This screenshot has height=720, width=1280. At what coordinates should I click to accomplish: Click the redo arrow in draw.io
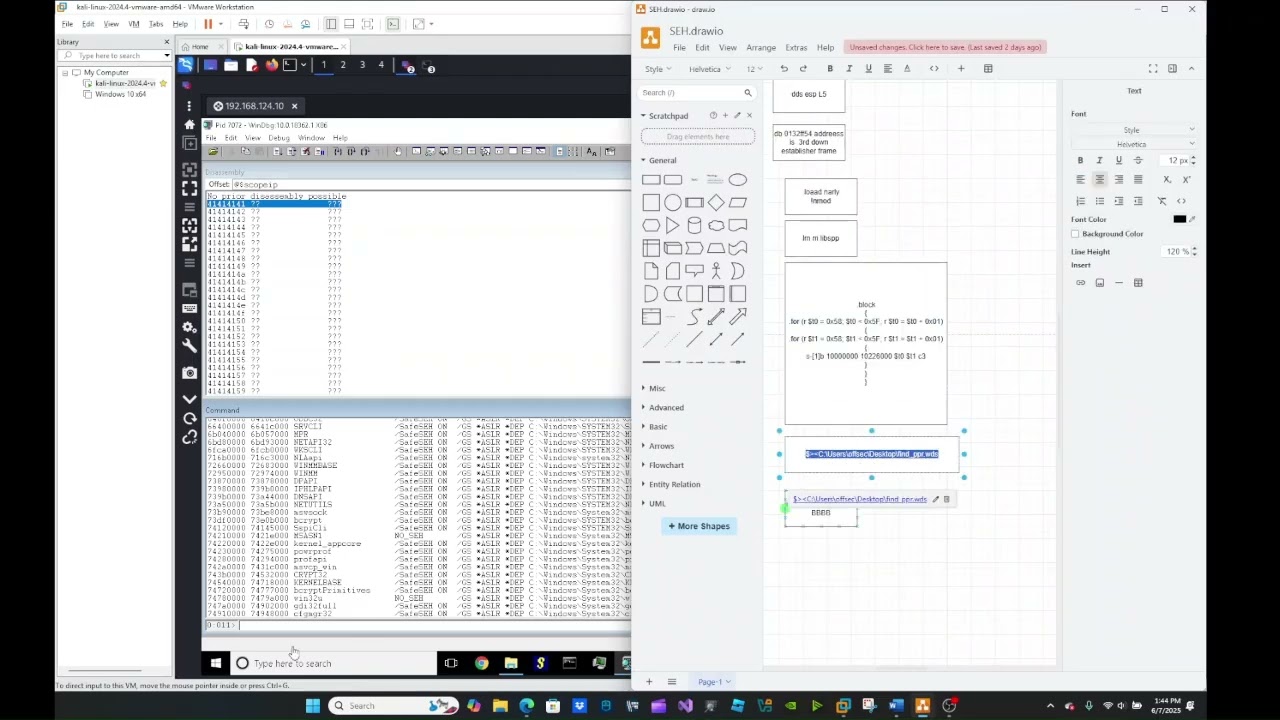(x=803, y=69)
